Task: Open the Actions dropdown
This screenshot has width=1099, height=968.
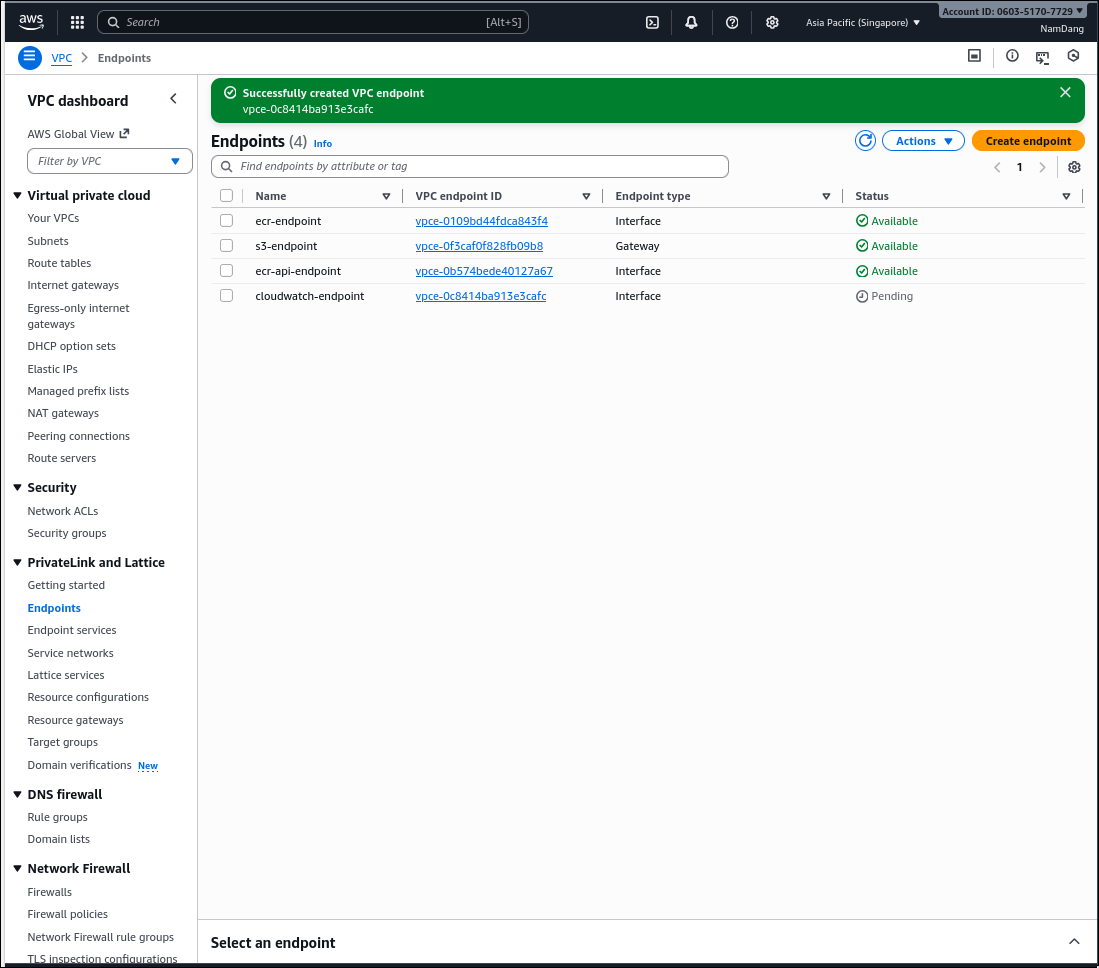Action: click(922, 140)
